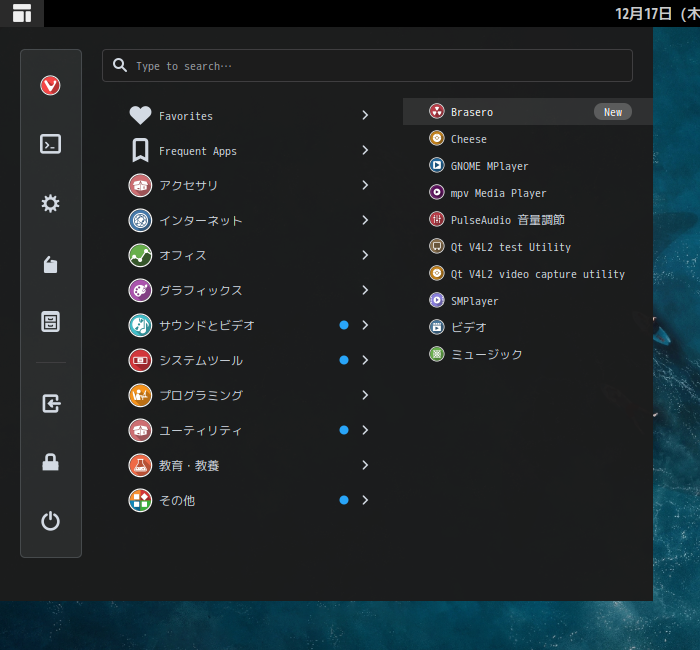This screenshot has height=650, width=700.
Task: Click the Type to search field
Action: pos(367,66)
